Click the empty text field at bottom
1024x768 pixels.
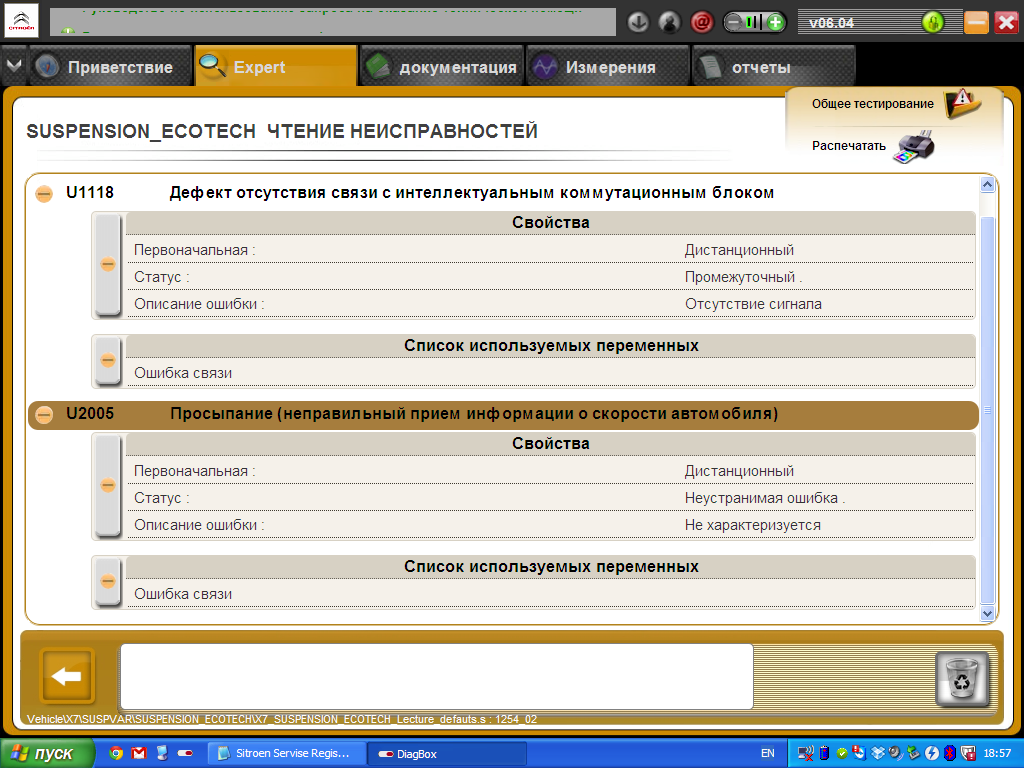436,676
